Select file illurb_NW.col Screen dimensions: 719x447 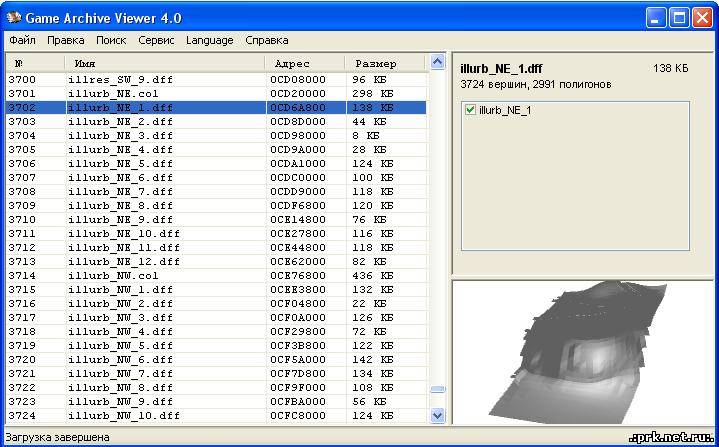coord(113,276)
